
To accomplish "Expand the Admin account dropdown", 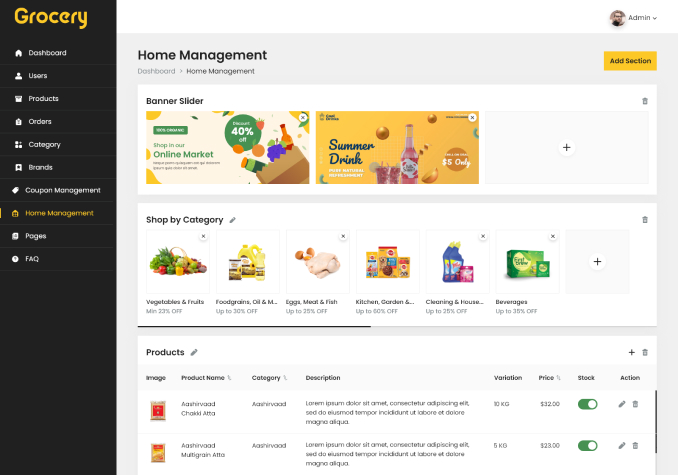I will coord(642,18).
